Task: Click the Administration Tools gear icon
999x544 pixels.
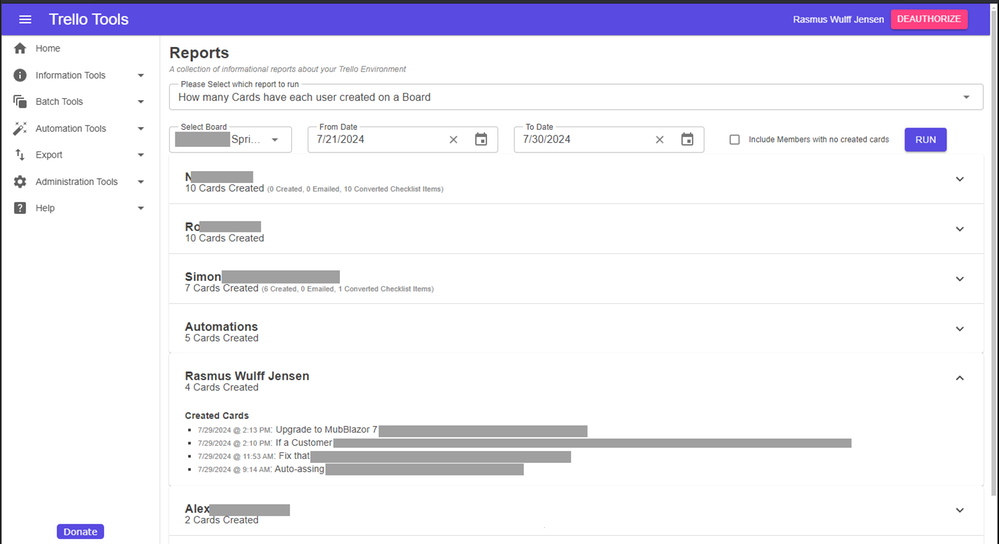Action: [x=20, y=182]
